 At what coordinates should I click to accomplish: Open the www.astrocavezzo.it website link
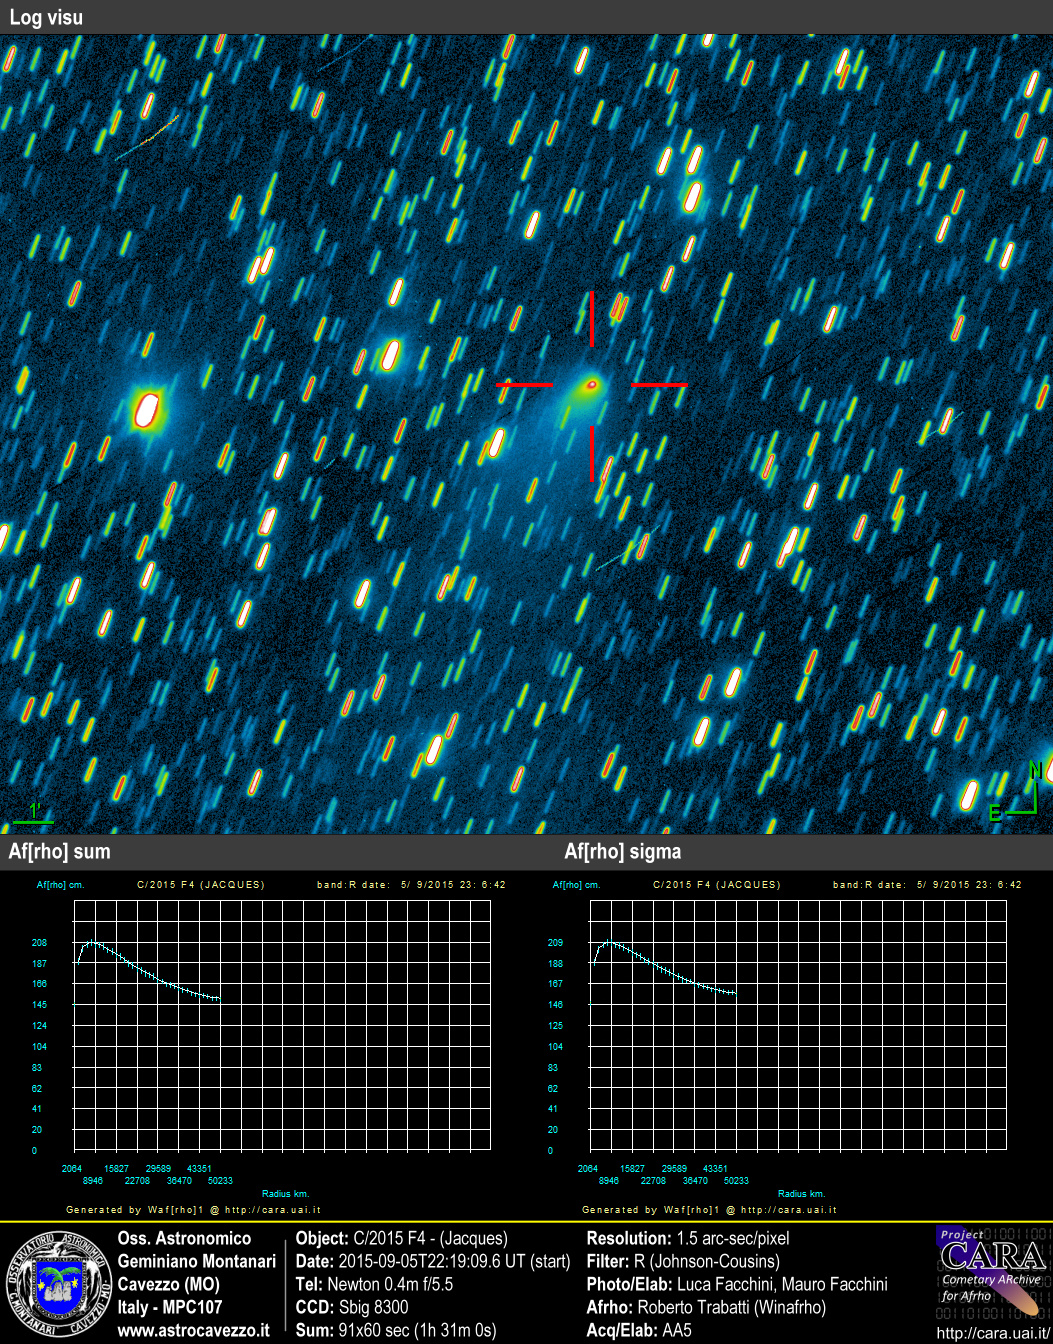(x=193, y=1331)
